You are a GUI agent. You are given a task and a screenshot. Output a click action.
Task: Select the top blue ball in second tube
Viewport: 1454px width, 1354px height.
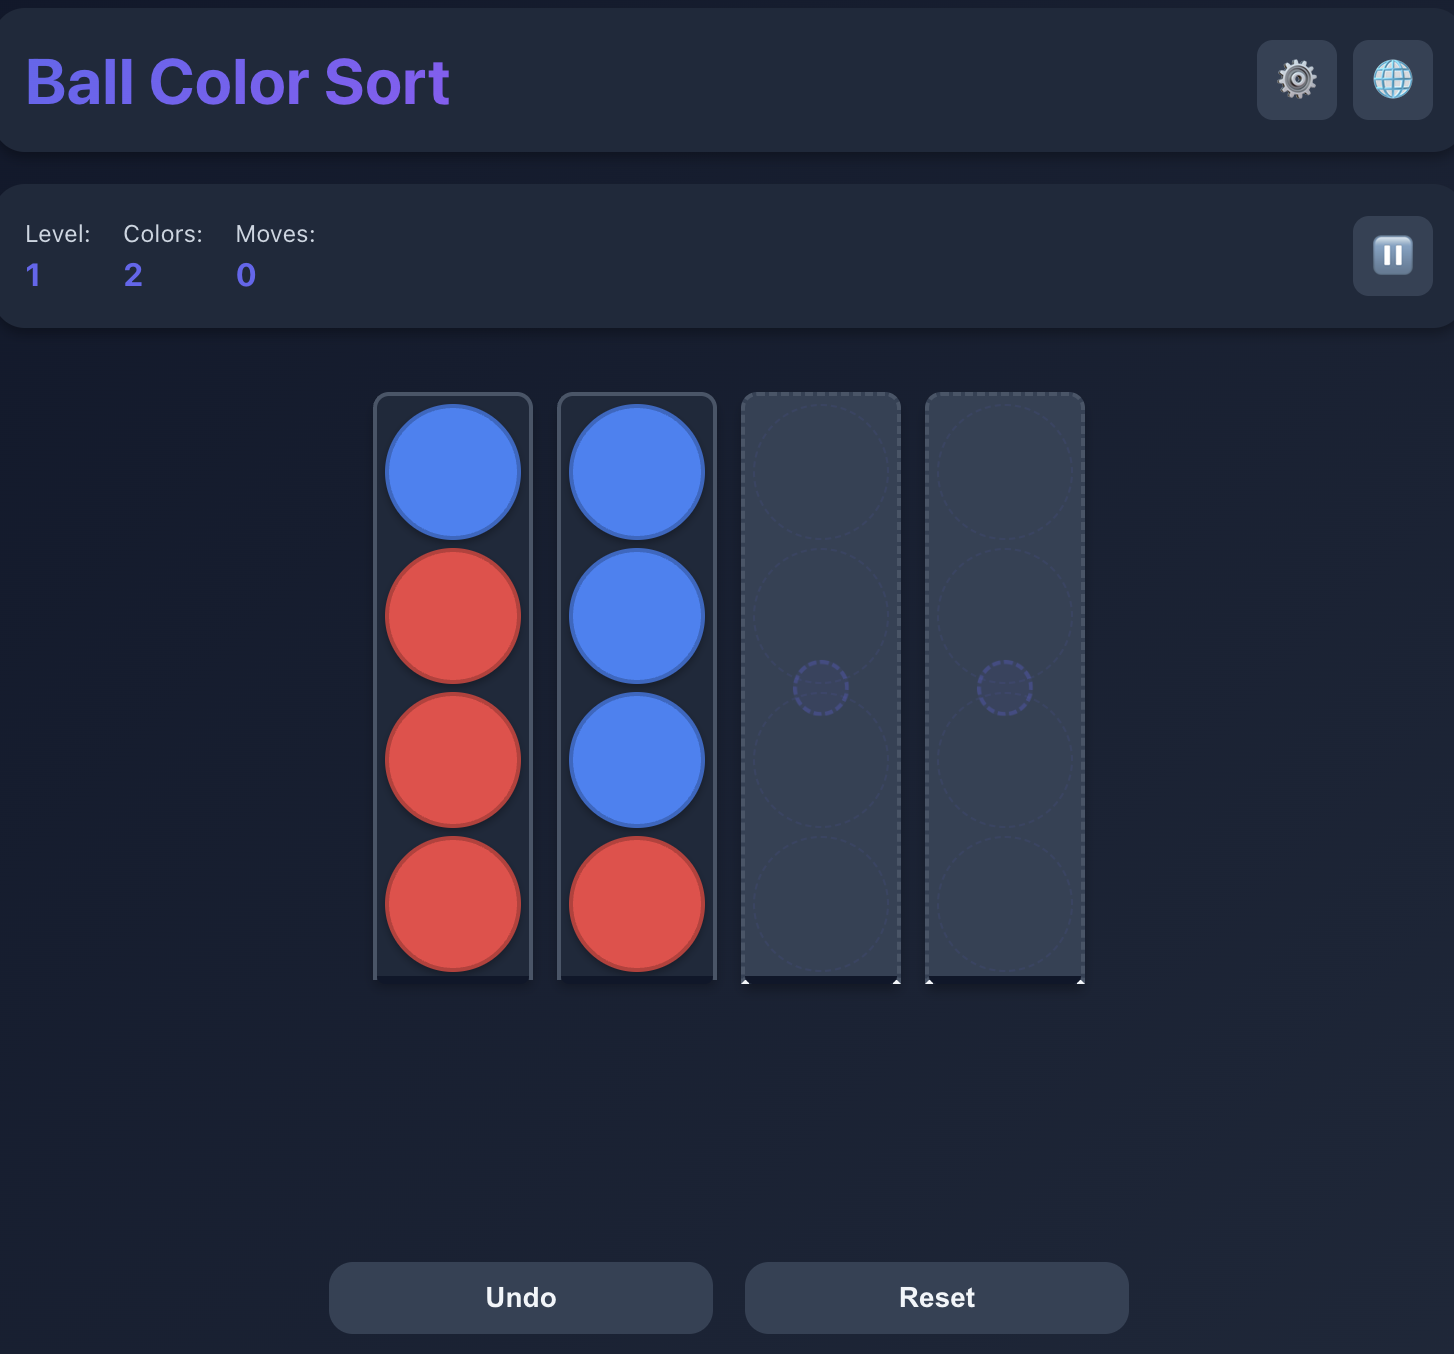[x=637, y=472]
